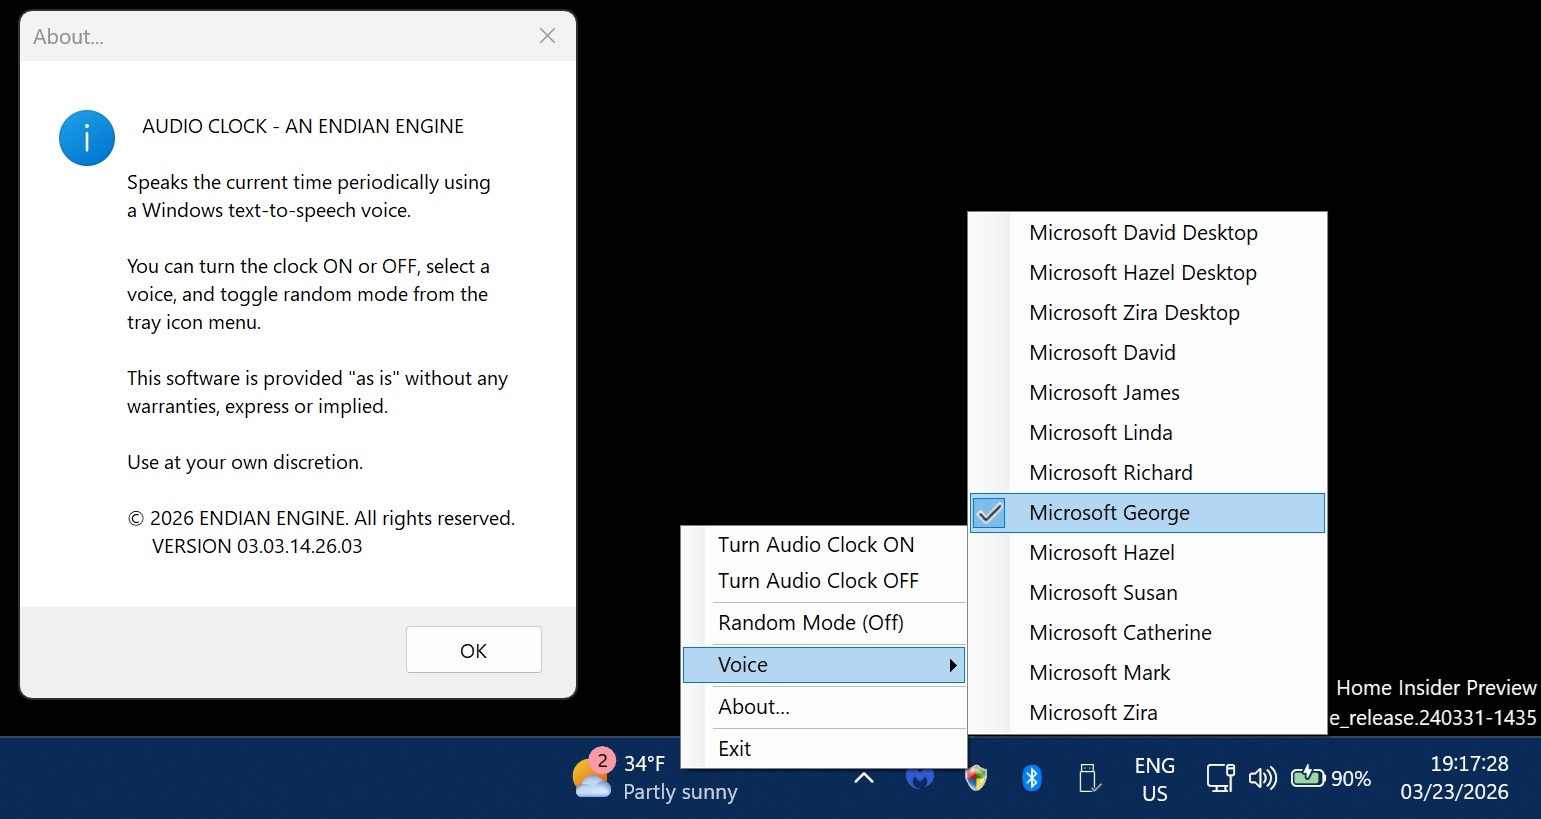Click the USB safely remove hardware icon
Image resolution: width=1541 pixels, height=819 pixels.
pyautogui.click(x=1089, y=778)
